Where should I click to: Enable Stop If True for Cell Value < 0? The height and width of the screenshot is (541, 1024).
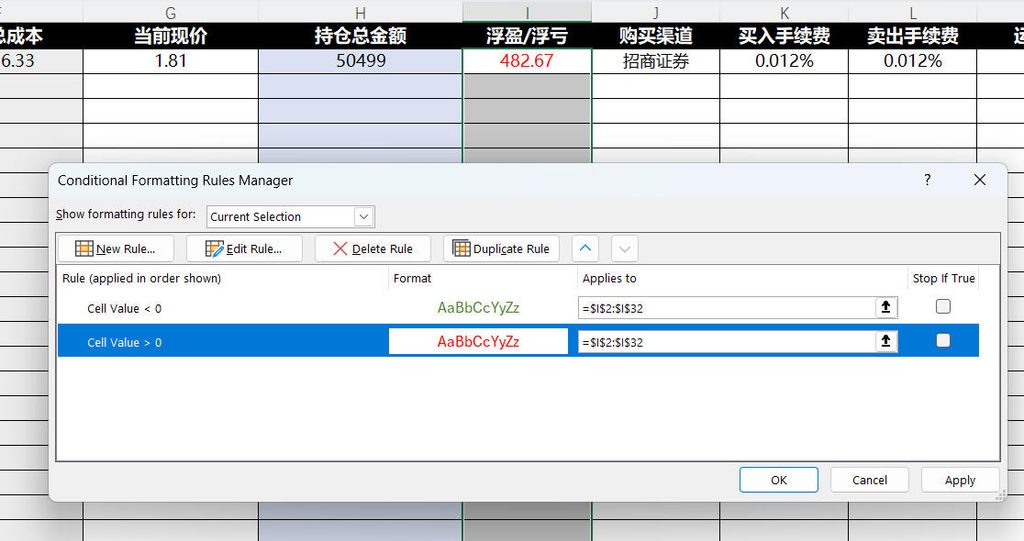[x=943, y=306]
